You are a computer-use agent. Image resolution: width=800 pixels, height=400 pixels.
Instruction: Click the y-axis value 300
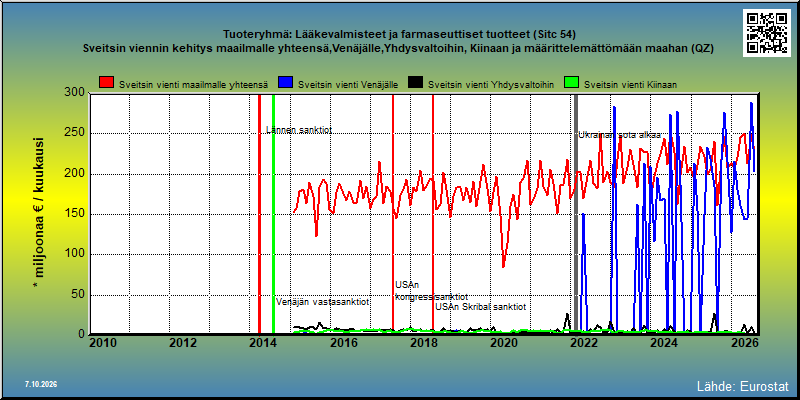(x=74, y=93)
